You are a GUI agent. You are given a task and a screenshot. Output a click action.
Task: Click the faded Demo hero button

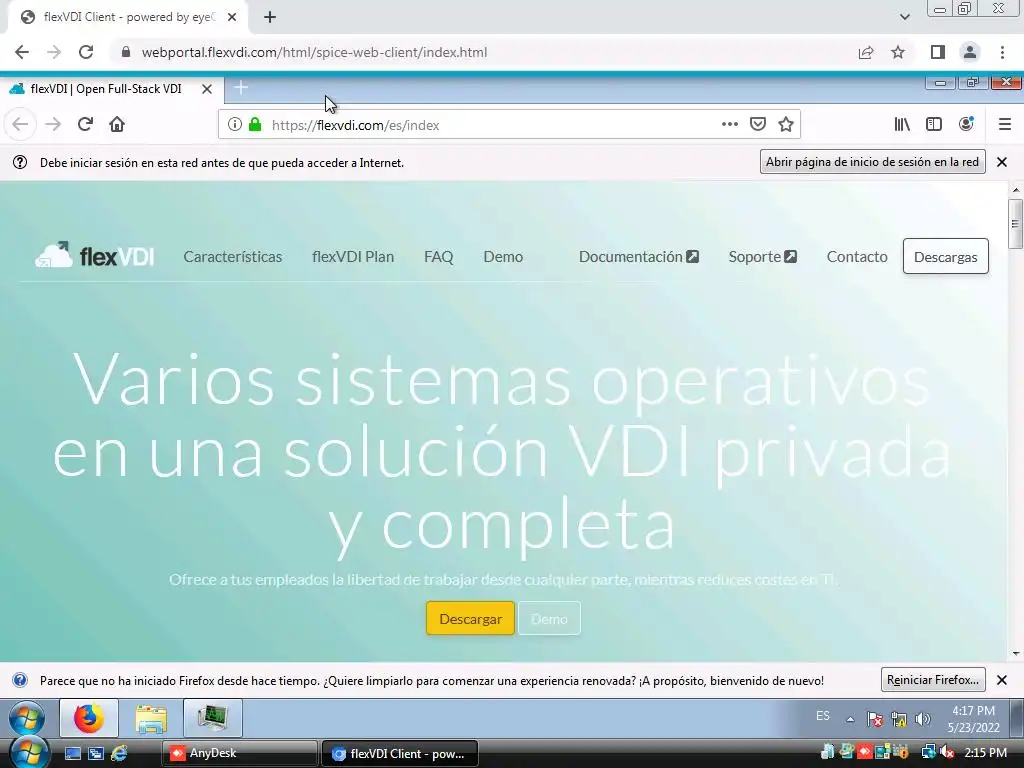point(549,618)
